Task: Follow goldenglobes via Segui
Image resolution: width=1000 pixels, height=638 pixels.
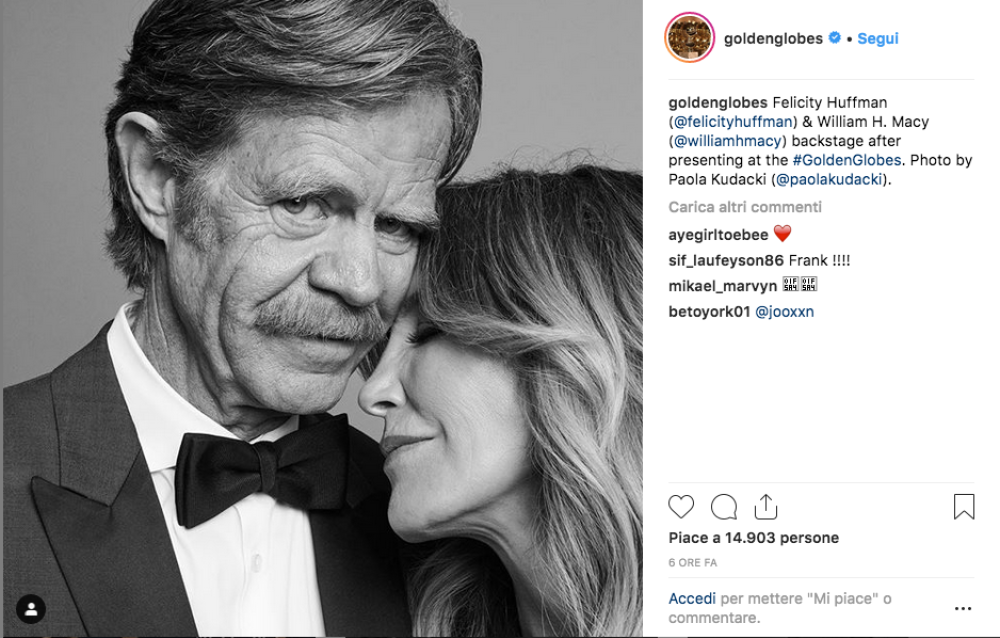Action: tap(878, 38)
